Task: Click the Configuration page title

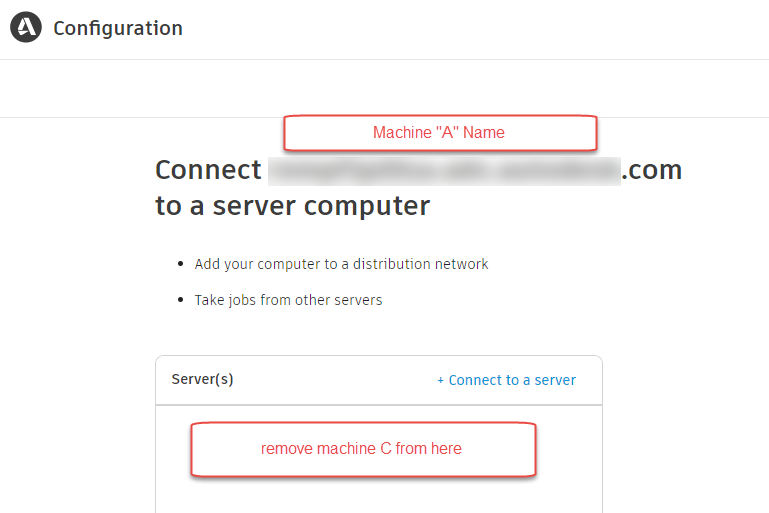Action: (x=118, y=28)
